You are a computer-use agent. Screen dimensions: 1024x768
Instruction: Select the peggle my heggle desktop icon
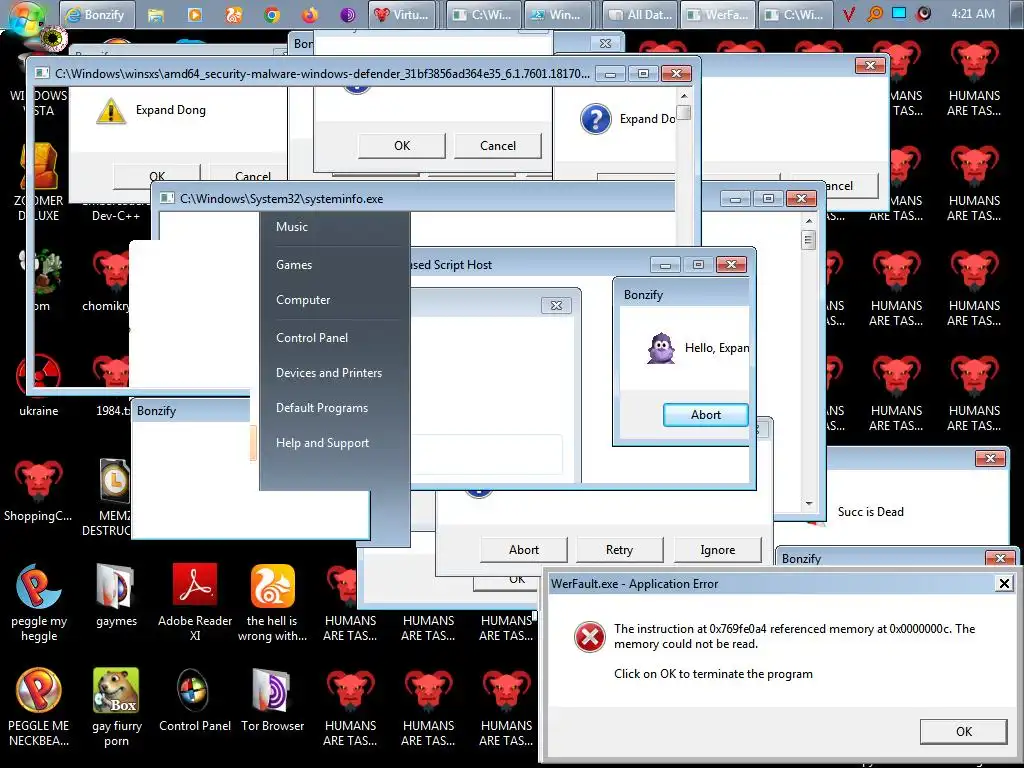click(39, 602)
